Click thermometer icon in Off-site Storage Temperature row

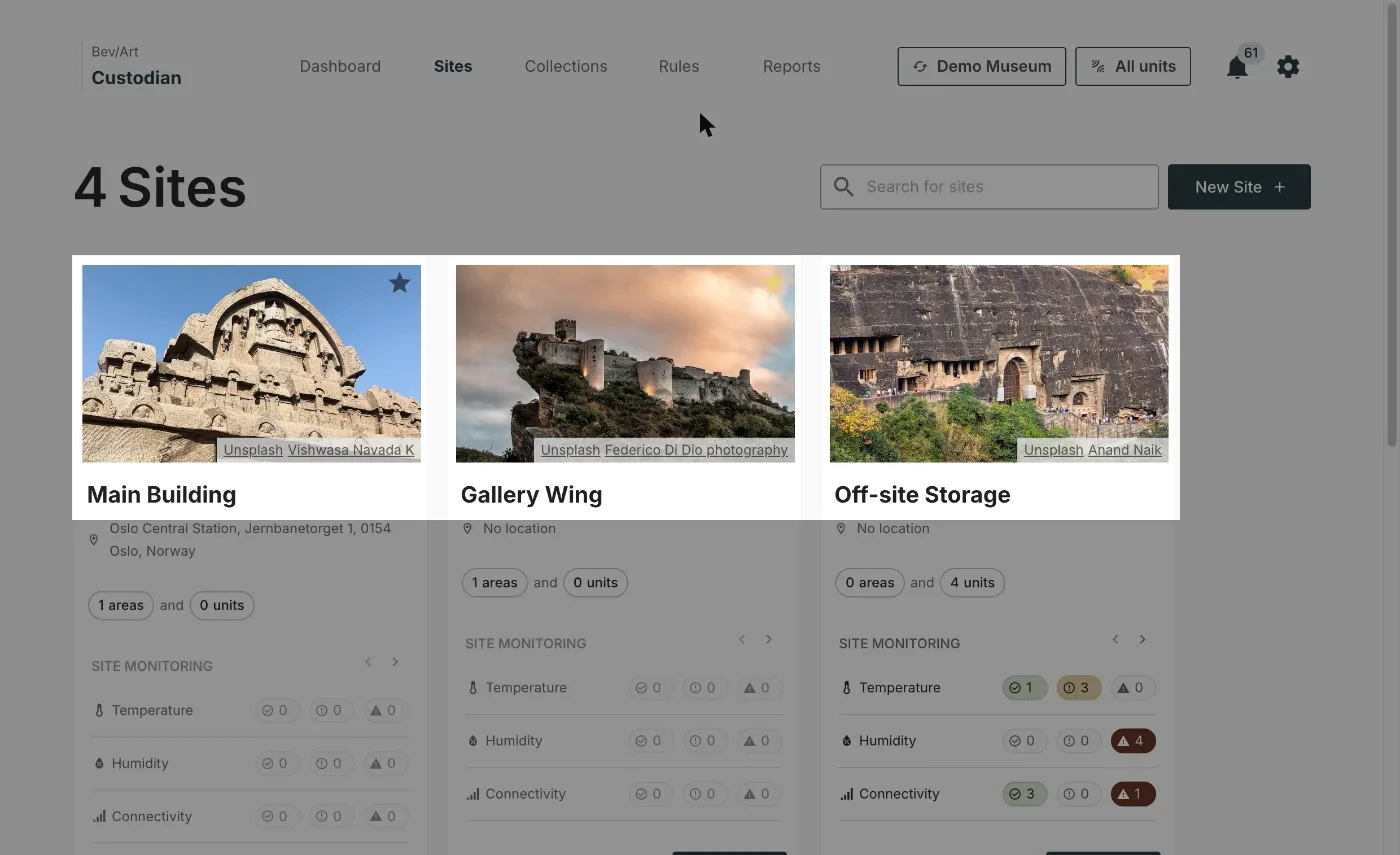tap(847, 688)
